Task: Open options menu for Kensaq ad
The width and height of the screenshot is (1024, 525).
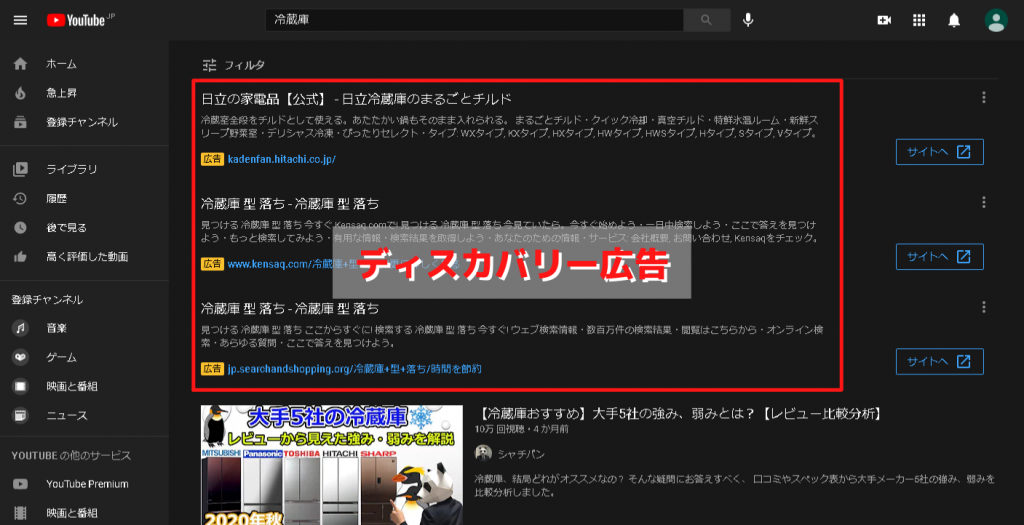Action: (x=984, y=202)
